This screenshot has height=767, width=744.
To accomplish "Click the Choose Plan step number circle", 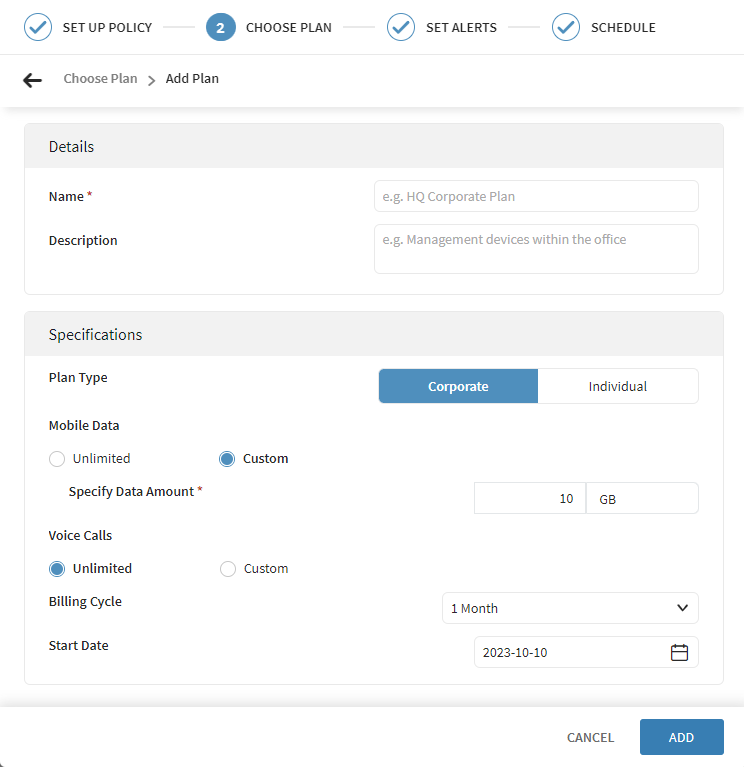I will pos(220,27).
